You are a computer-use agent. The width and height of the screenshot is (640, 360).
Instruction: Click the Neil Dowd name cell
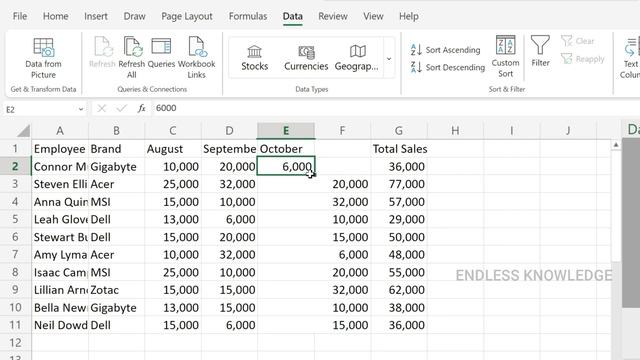60,325
